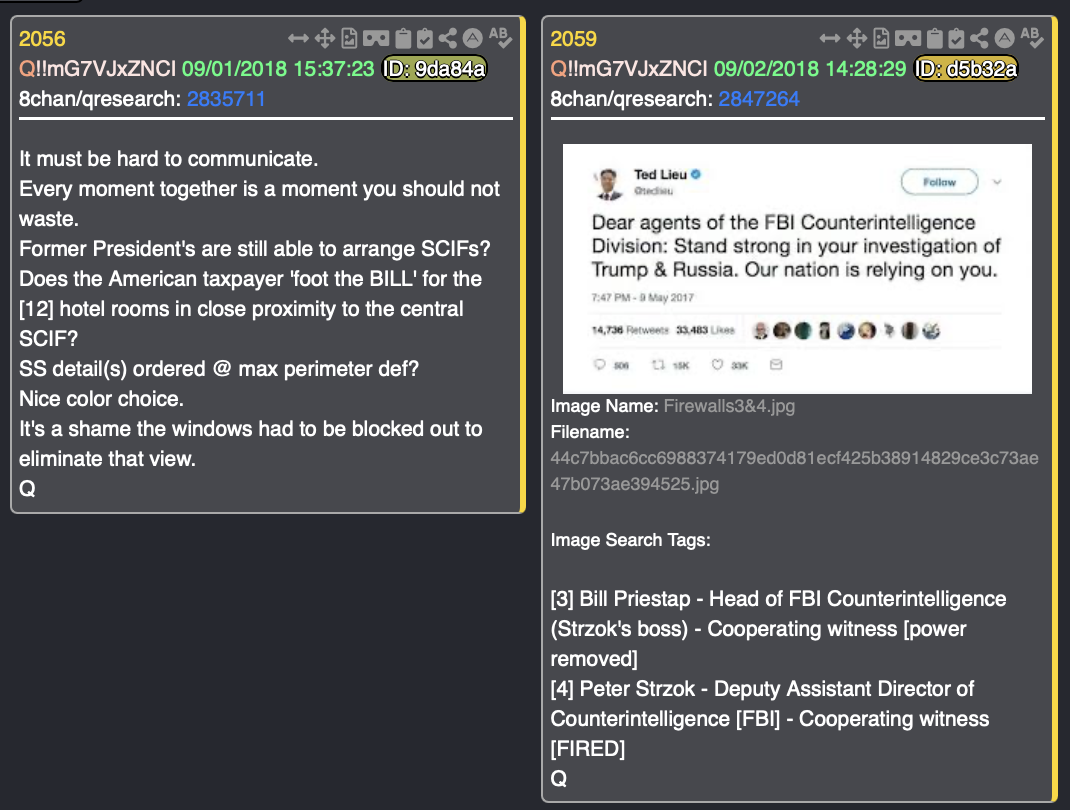Click the VR goggles icon on post 2056

pos(376,38)
